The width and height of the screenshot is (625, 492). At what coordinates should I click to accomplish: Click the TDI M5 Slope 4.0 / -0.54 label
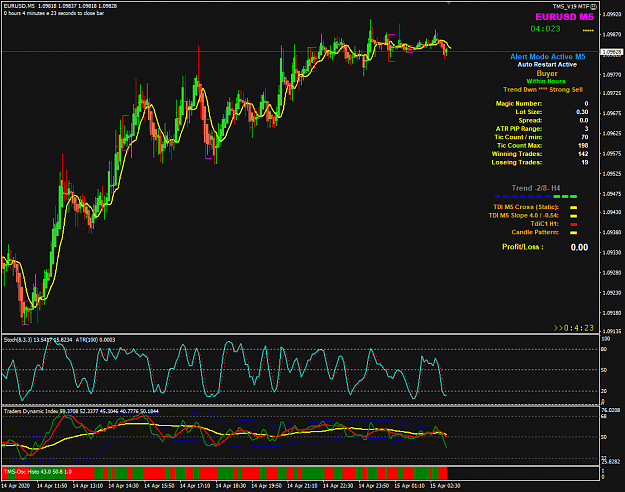[x=524, y=215]
